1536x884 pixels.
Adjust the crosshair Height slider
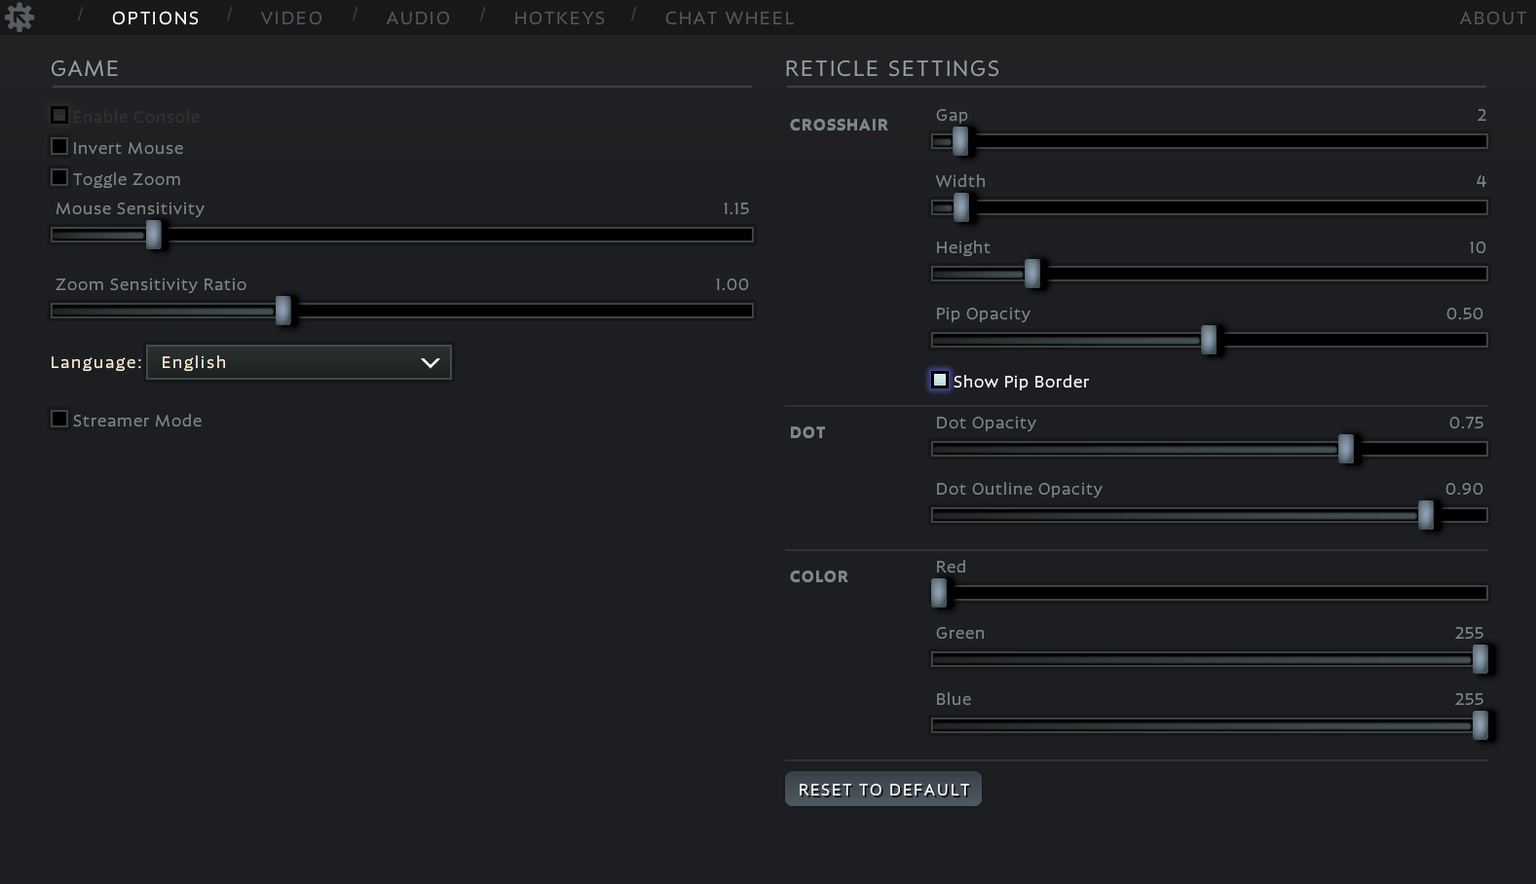click(x=1032, y=273)
